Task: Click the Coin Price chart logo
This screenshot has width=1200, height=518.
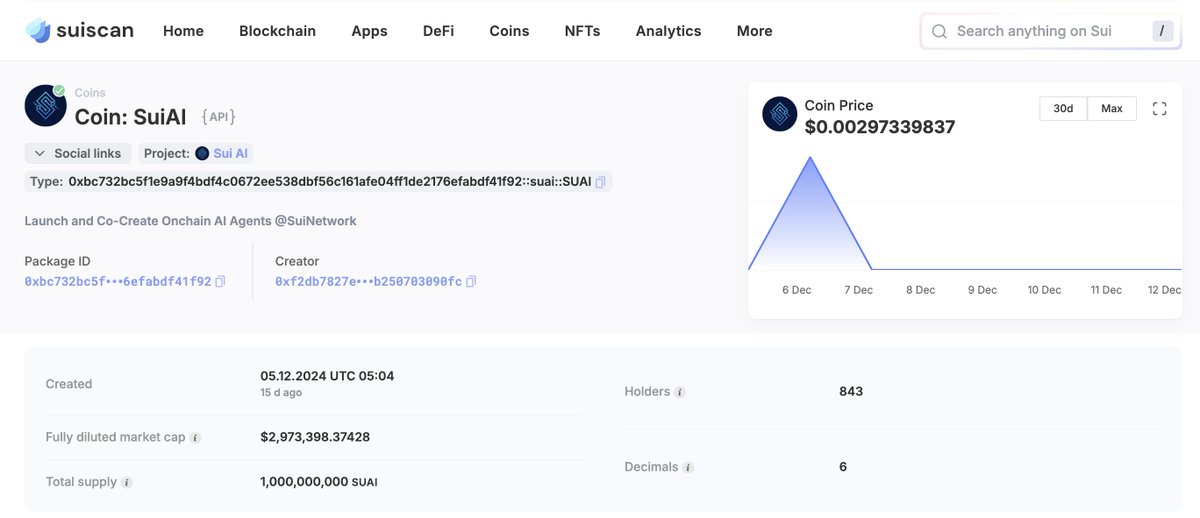Action: pos(780,114)
